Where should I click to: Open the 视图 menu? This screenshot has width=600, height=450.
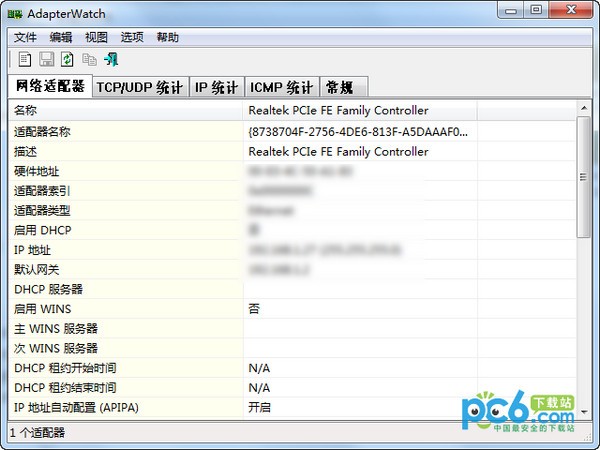tap(96, 37)
